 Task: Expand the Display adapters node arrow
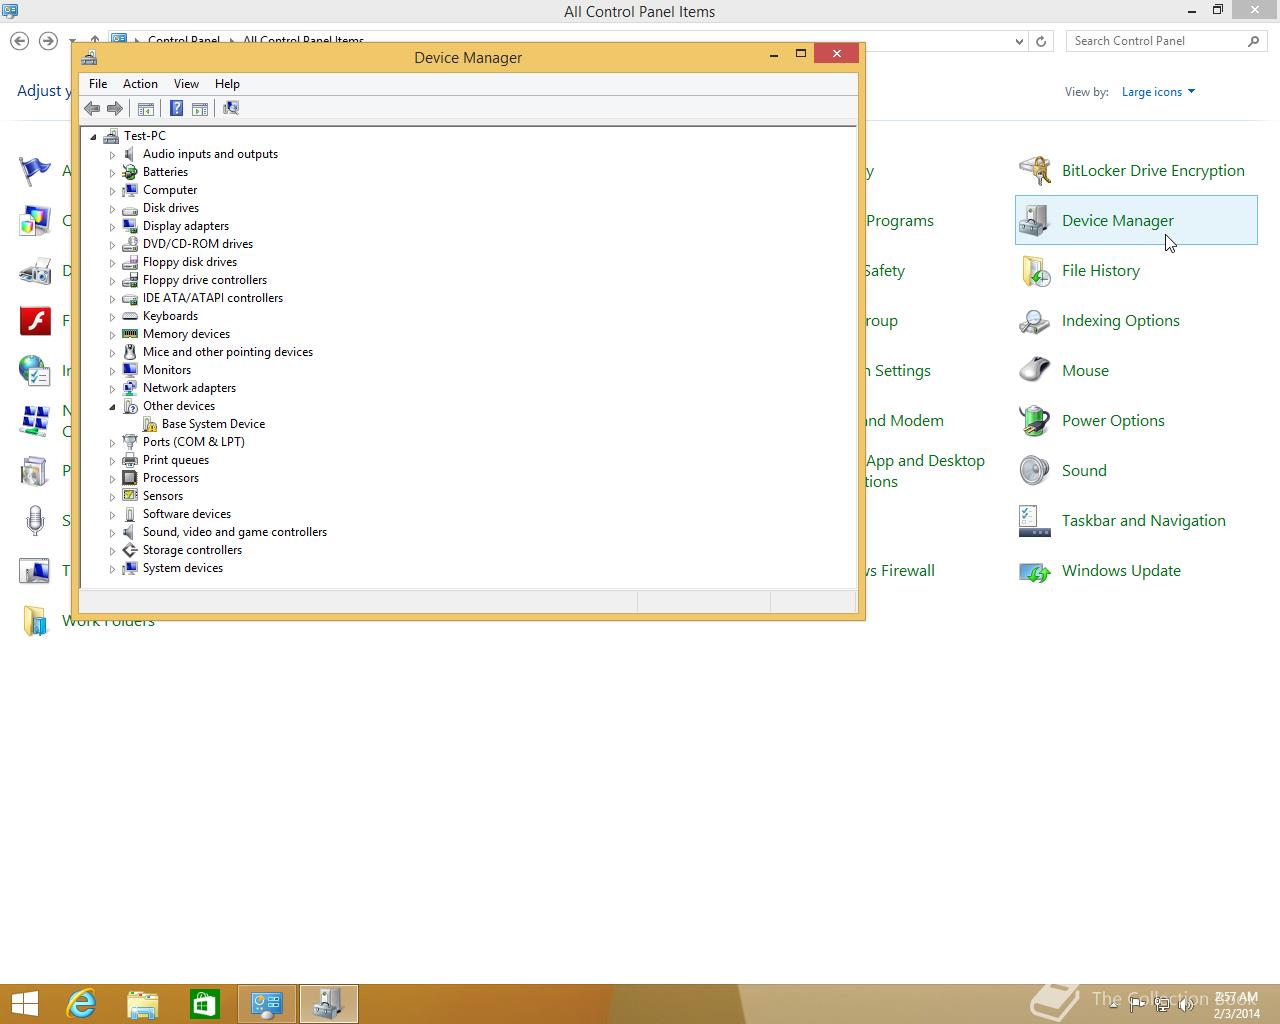[113, 227]
